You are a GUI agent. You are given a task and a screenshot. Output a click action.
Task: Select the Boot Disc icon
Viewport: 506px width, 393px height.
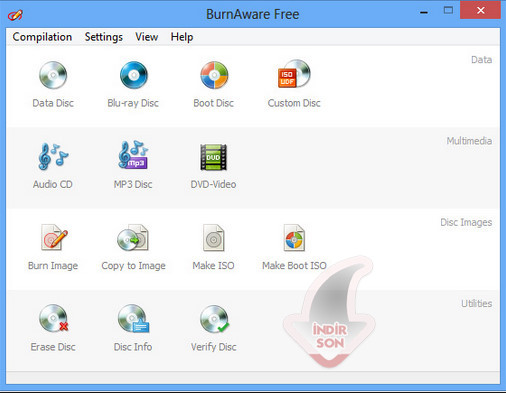pos(214,75)
